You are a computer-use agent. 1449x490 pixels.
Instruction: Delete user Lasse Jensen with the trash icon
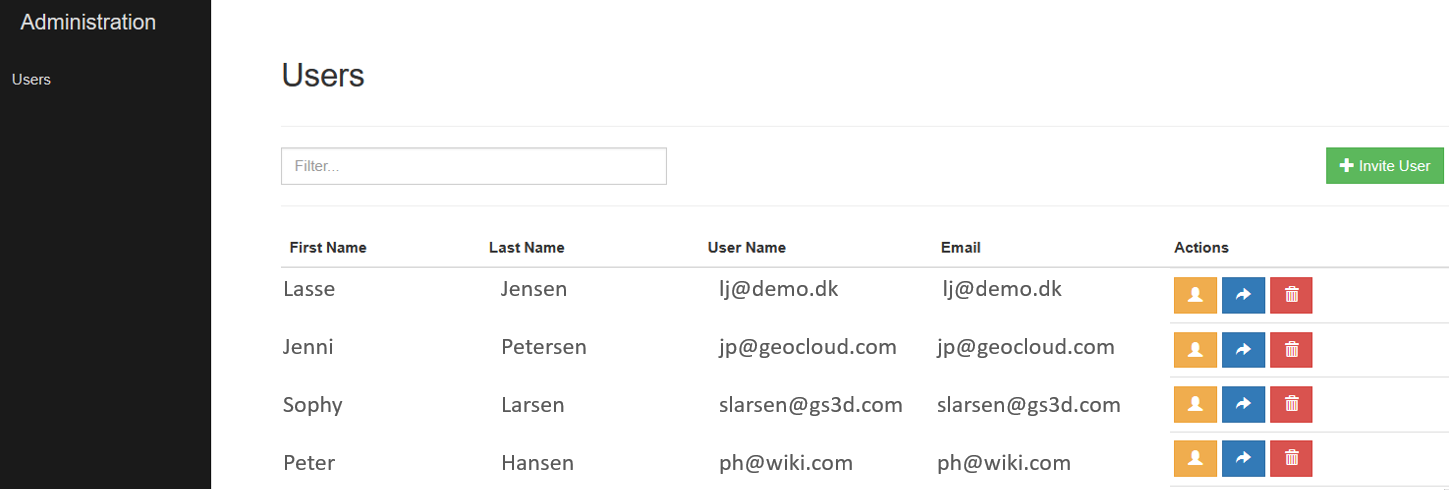click(x=1291, y=295)
